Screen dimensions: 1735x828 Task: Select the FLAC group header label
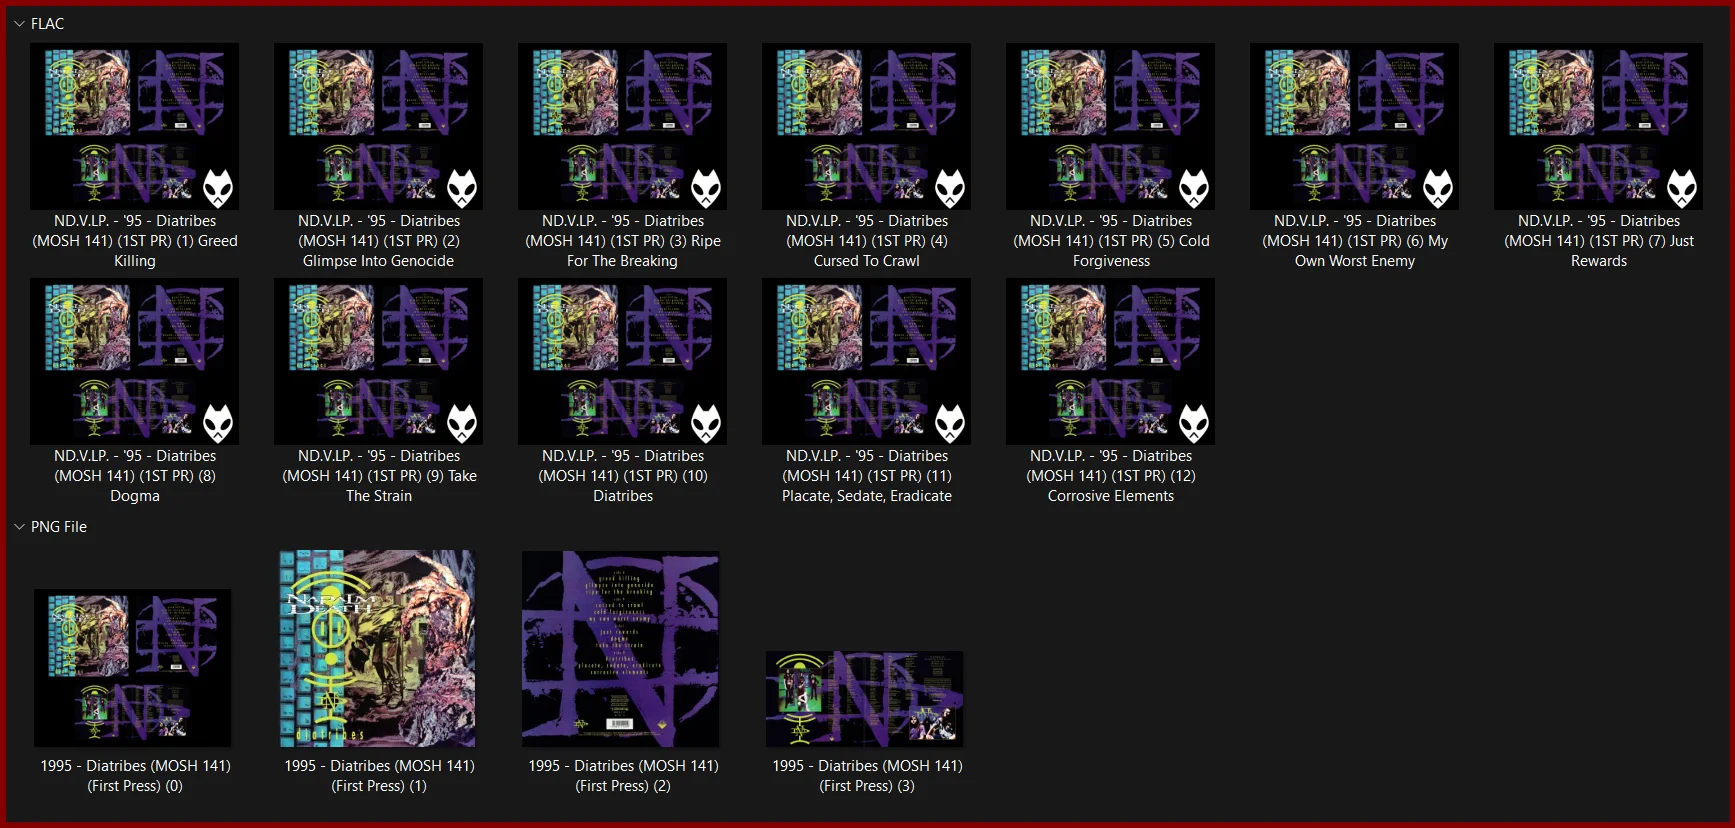(47, 23)
